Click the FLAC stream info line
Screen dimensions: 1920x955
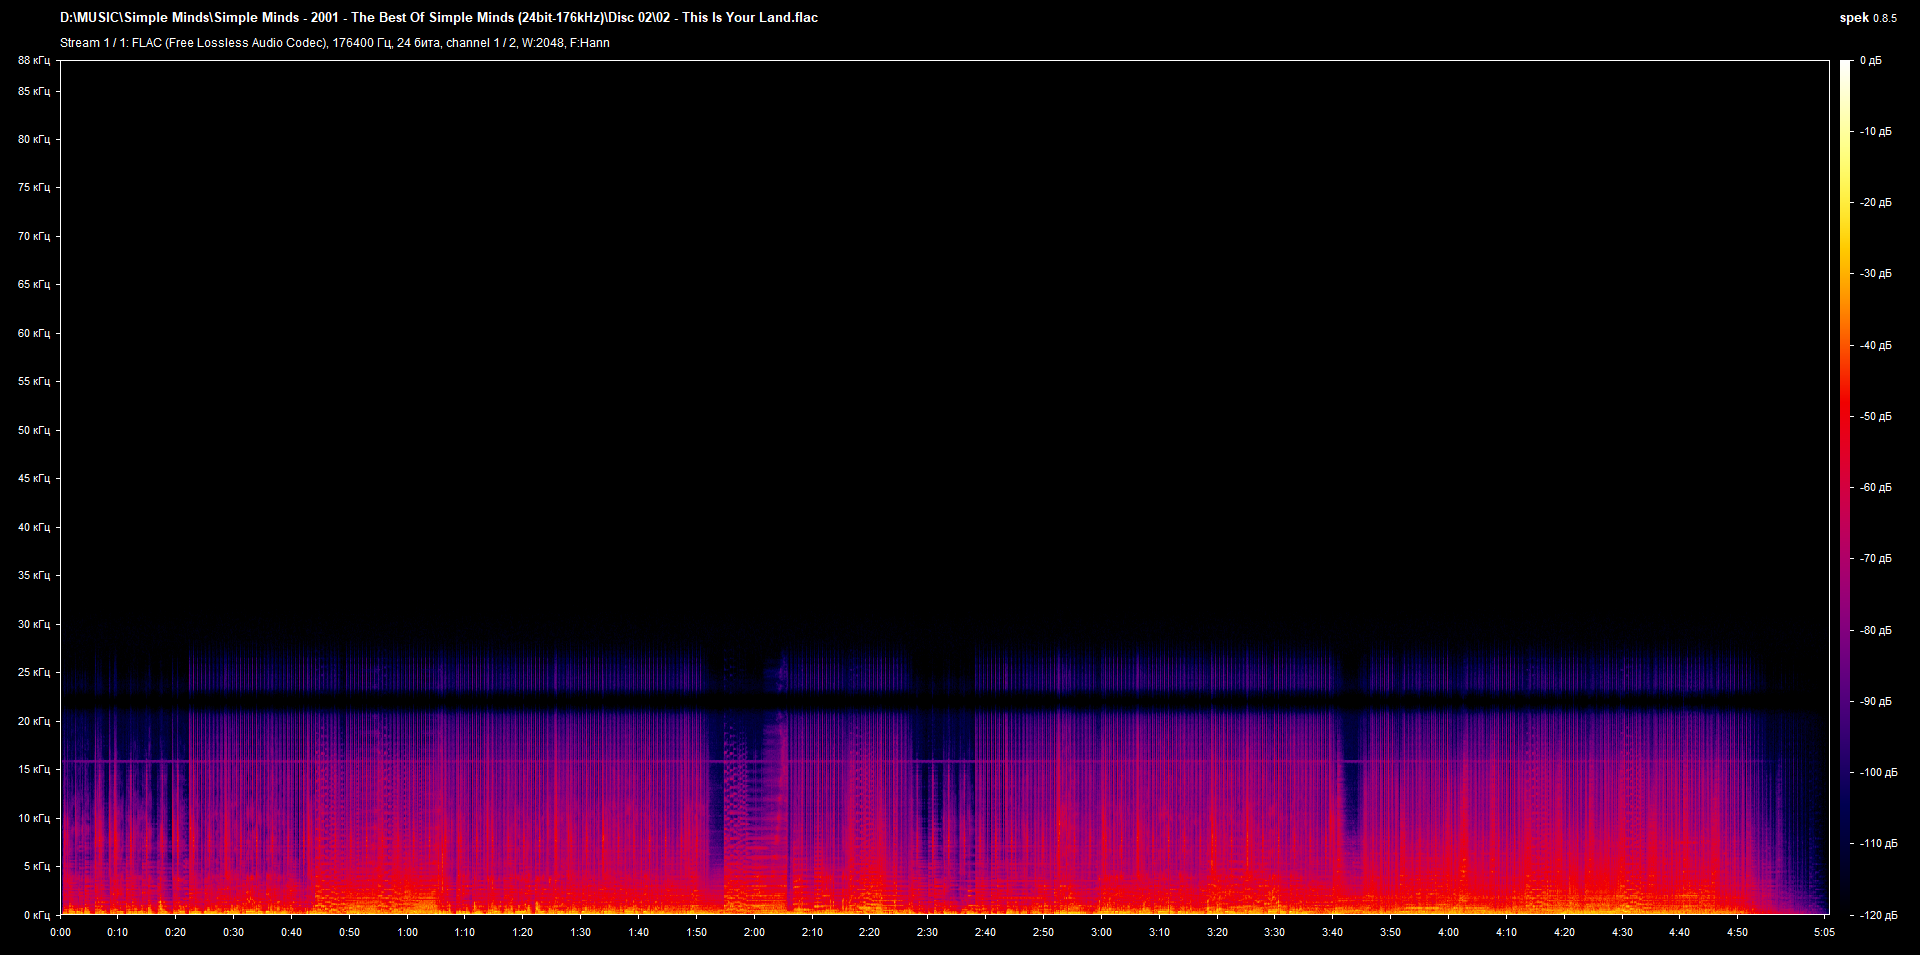click(x=335, y=43)
